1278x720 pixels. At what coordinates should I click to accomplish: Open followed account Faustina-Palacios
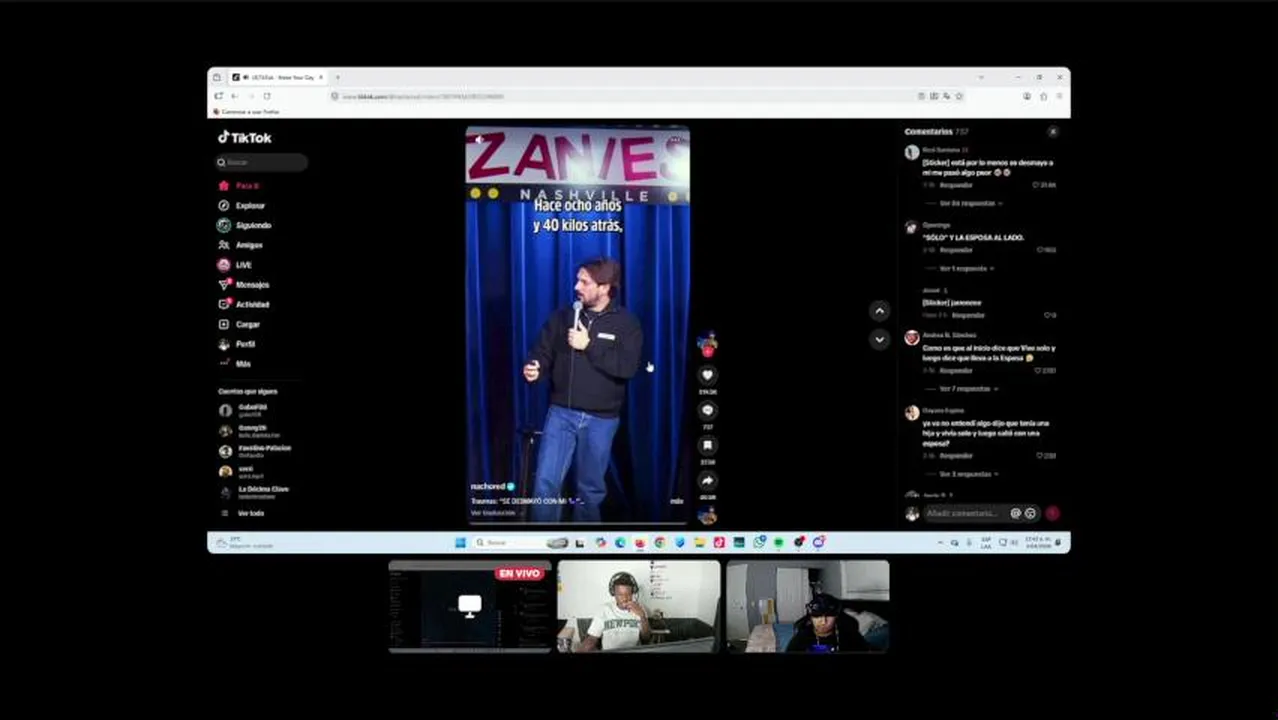[256, 450]
